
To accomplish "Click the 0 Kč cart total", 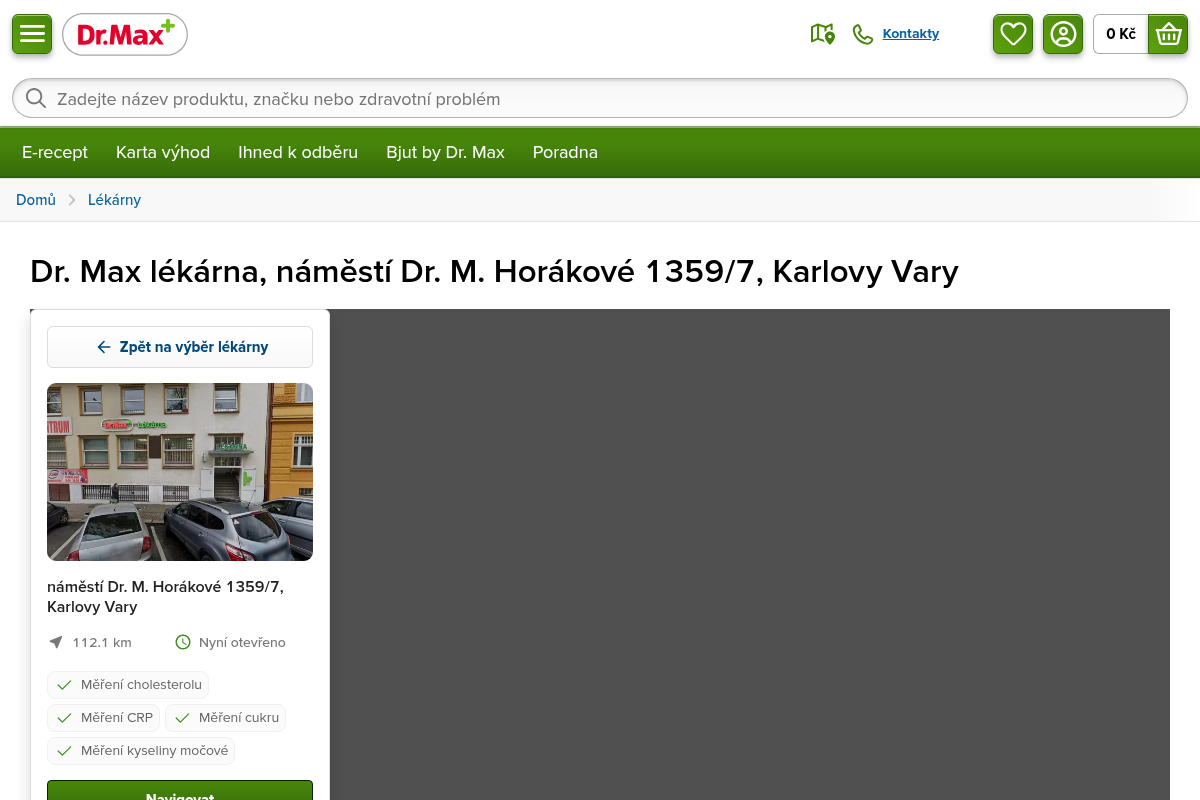I will coord(1121,34).
